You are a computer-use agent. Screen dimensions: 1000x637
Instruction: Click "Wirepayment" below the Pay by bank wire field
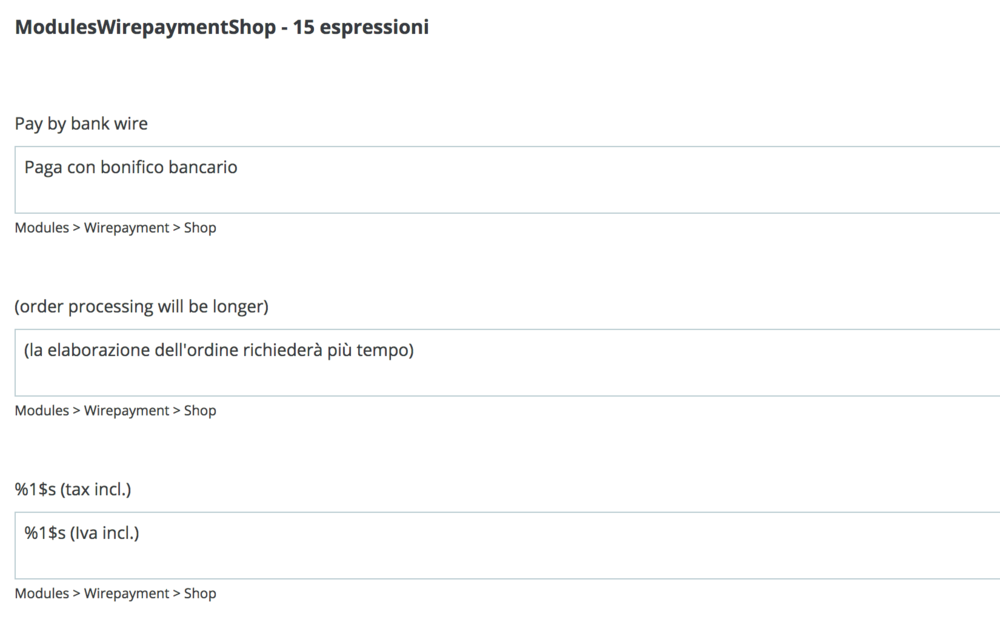(x=126, y=227)
